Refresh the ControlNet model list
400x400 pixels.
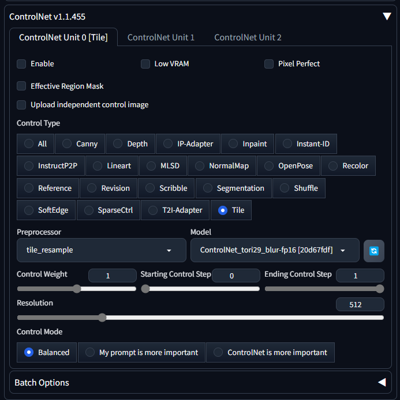(x=374, y=251)
